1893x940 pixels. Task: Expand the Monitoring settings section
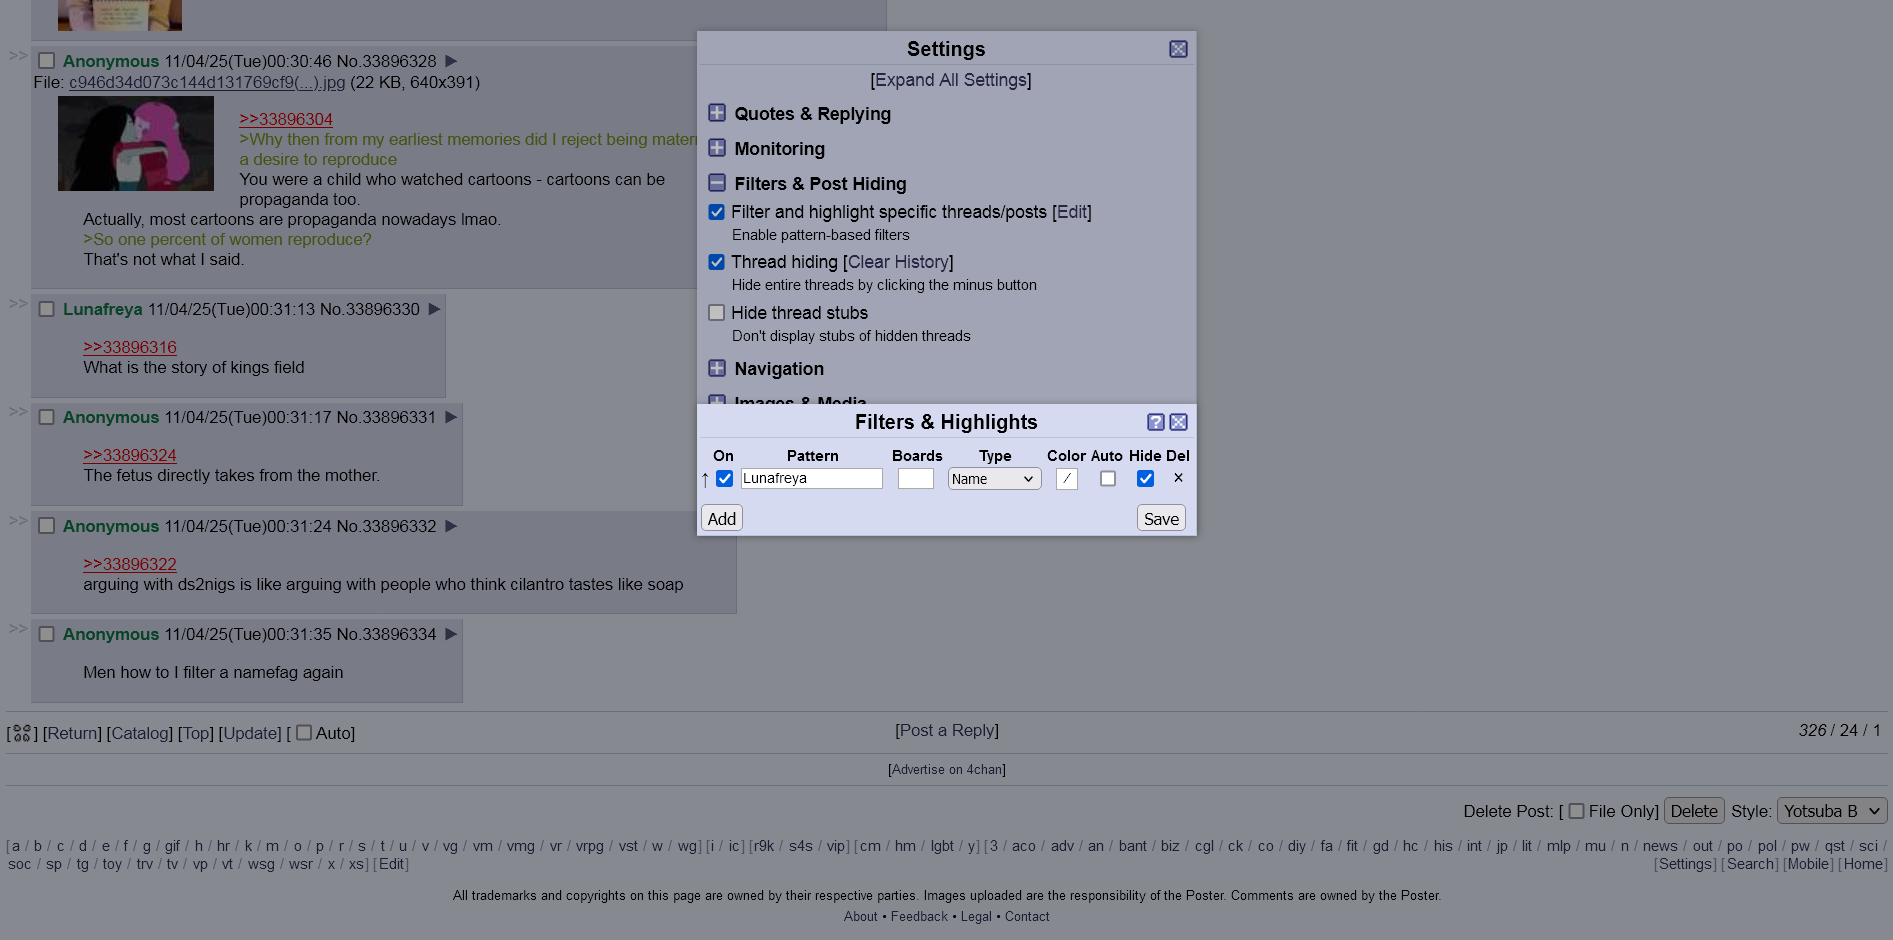pyautogui.click(x=717, y=148)
